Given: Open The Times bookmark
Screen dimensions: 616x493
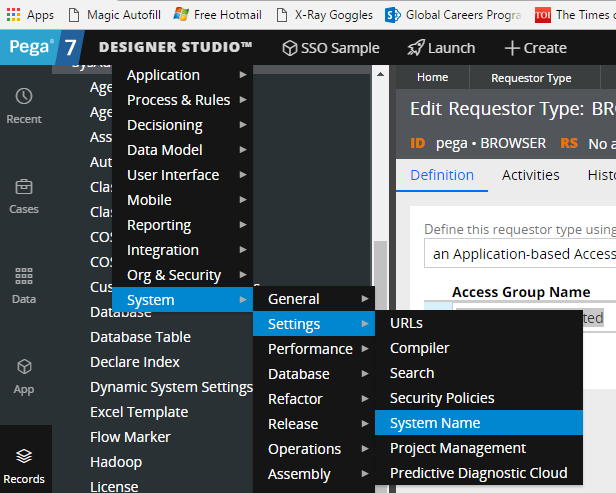Looking at the screenshot, I should (574, 15).
